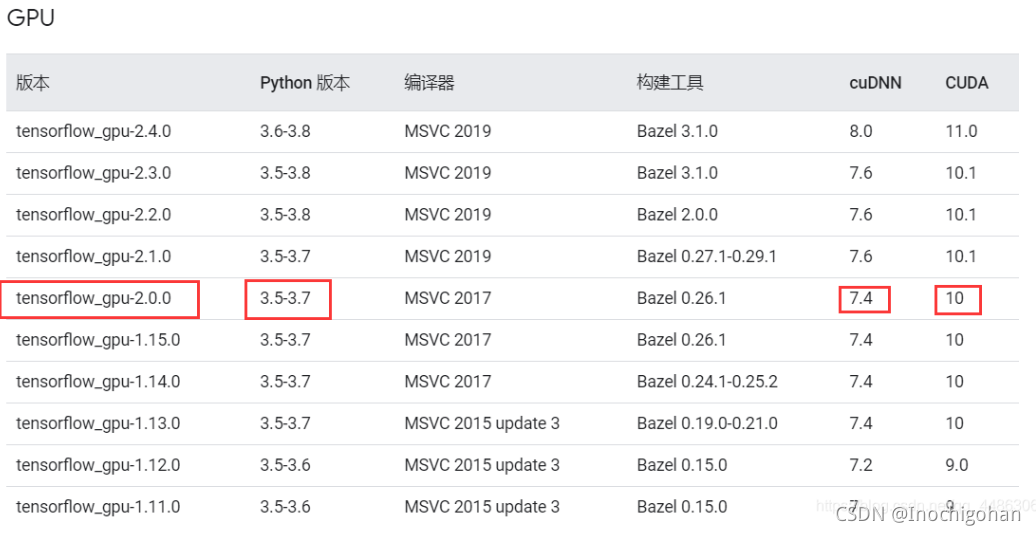The image size is (1036, 535).
Task: Click Bazel 3.1.0 in the tensorflow_gpu-2.4.0 row
Action: (677, 131)
